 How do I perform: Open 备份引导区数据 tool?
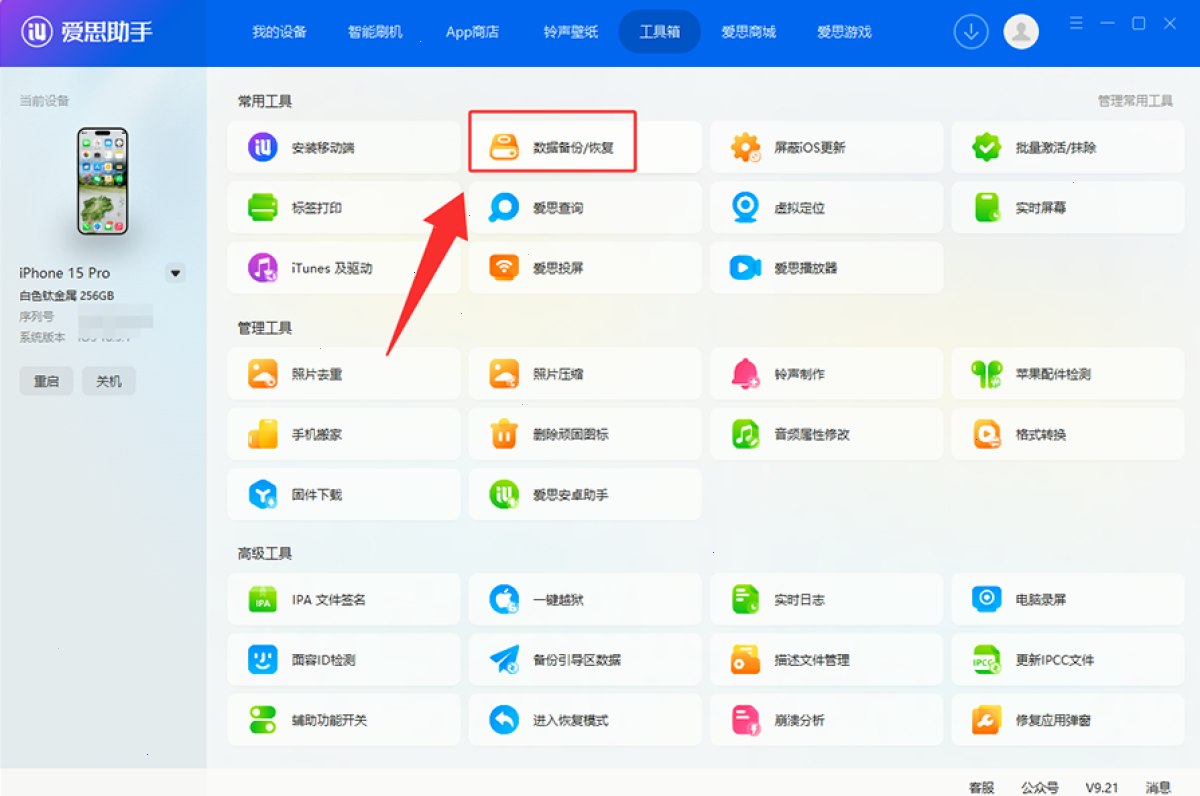[x=585, y=660]
